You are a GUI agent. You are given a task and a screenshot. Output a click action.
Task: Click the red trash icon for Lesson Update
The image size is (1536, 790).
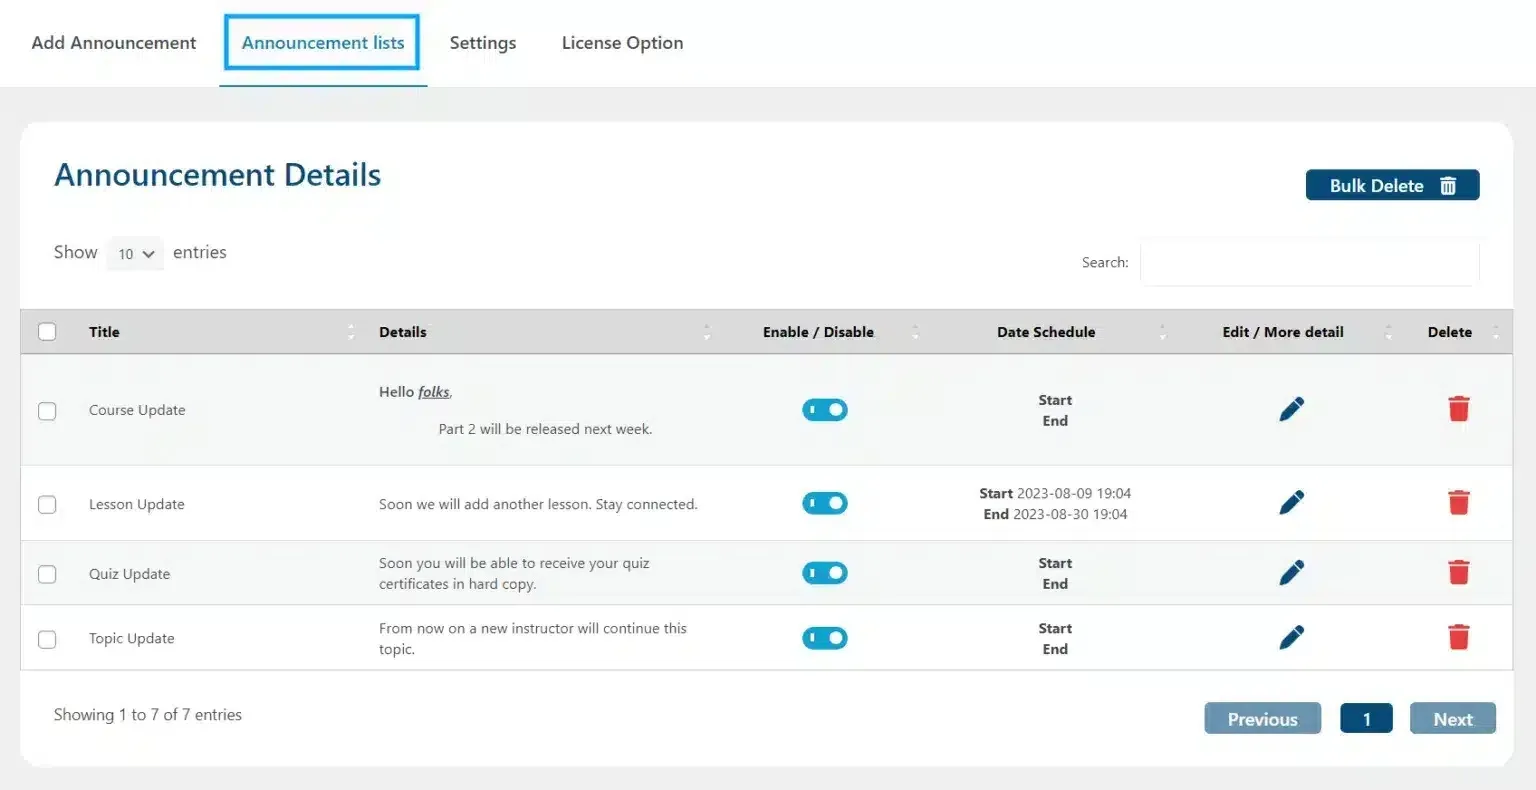click(1459, 502)
